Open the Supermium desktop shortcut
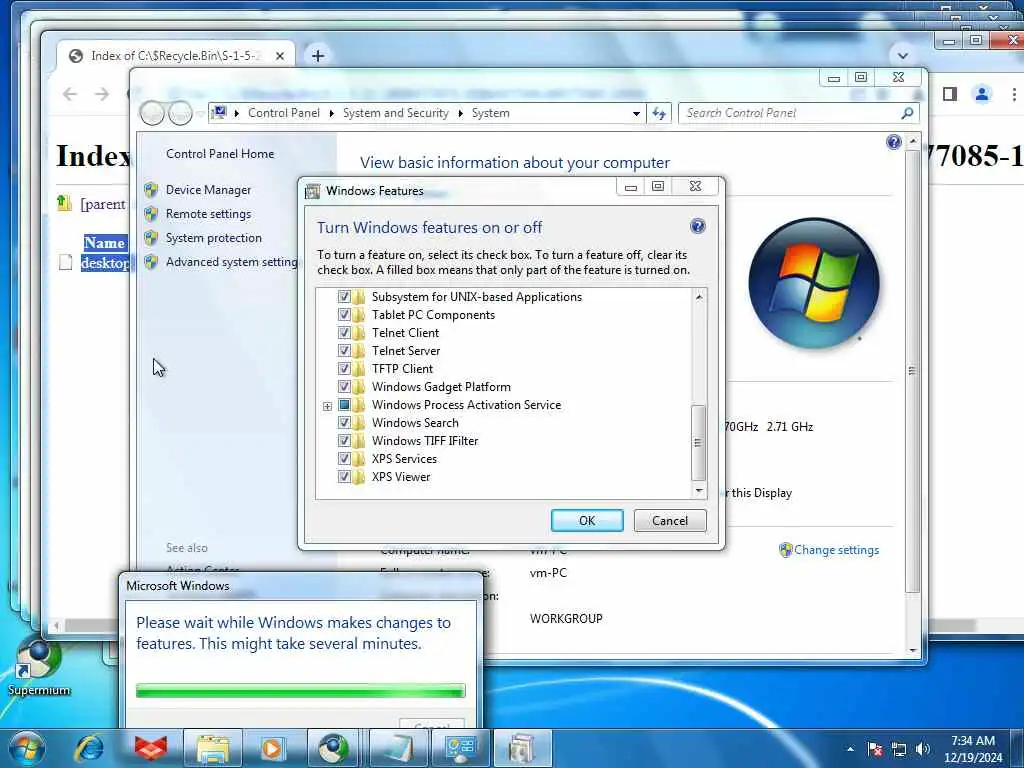Image resolution: width=1024 pixels, height=768 pixels. tap(38, 667)
